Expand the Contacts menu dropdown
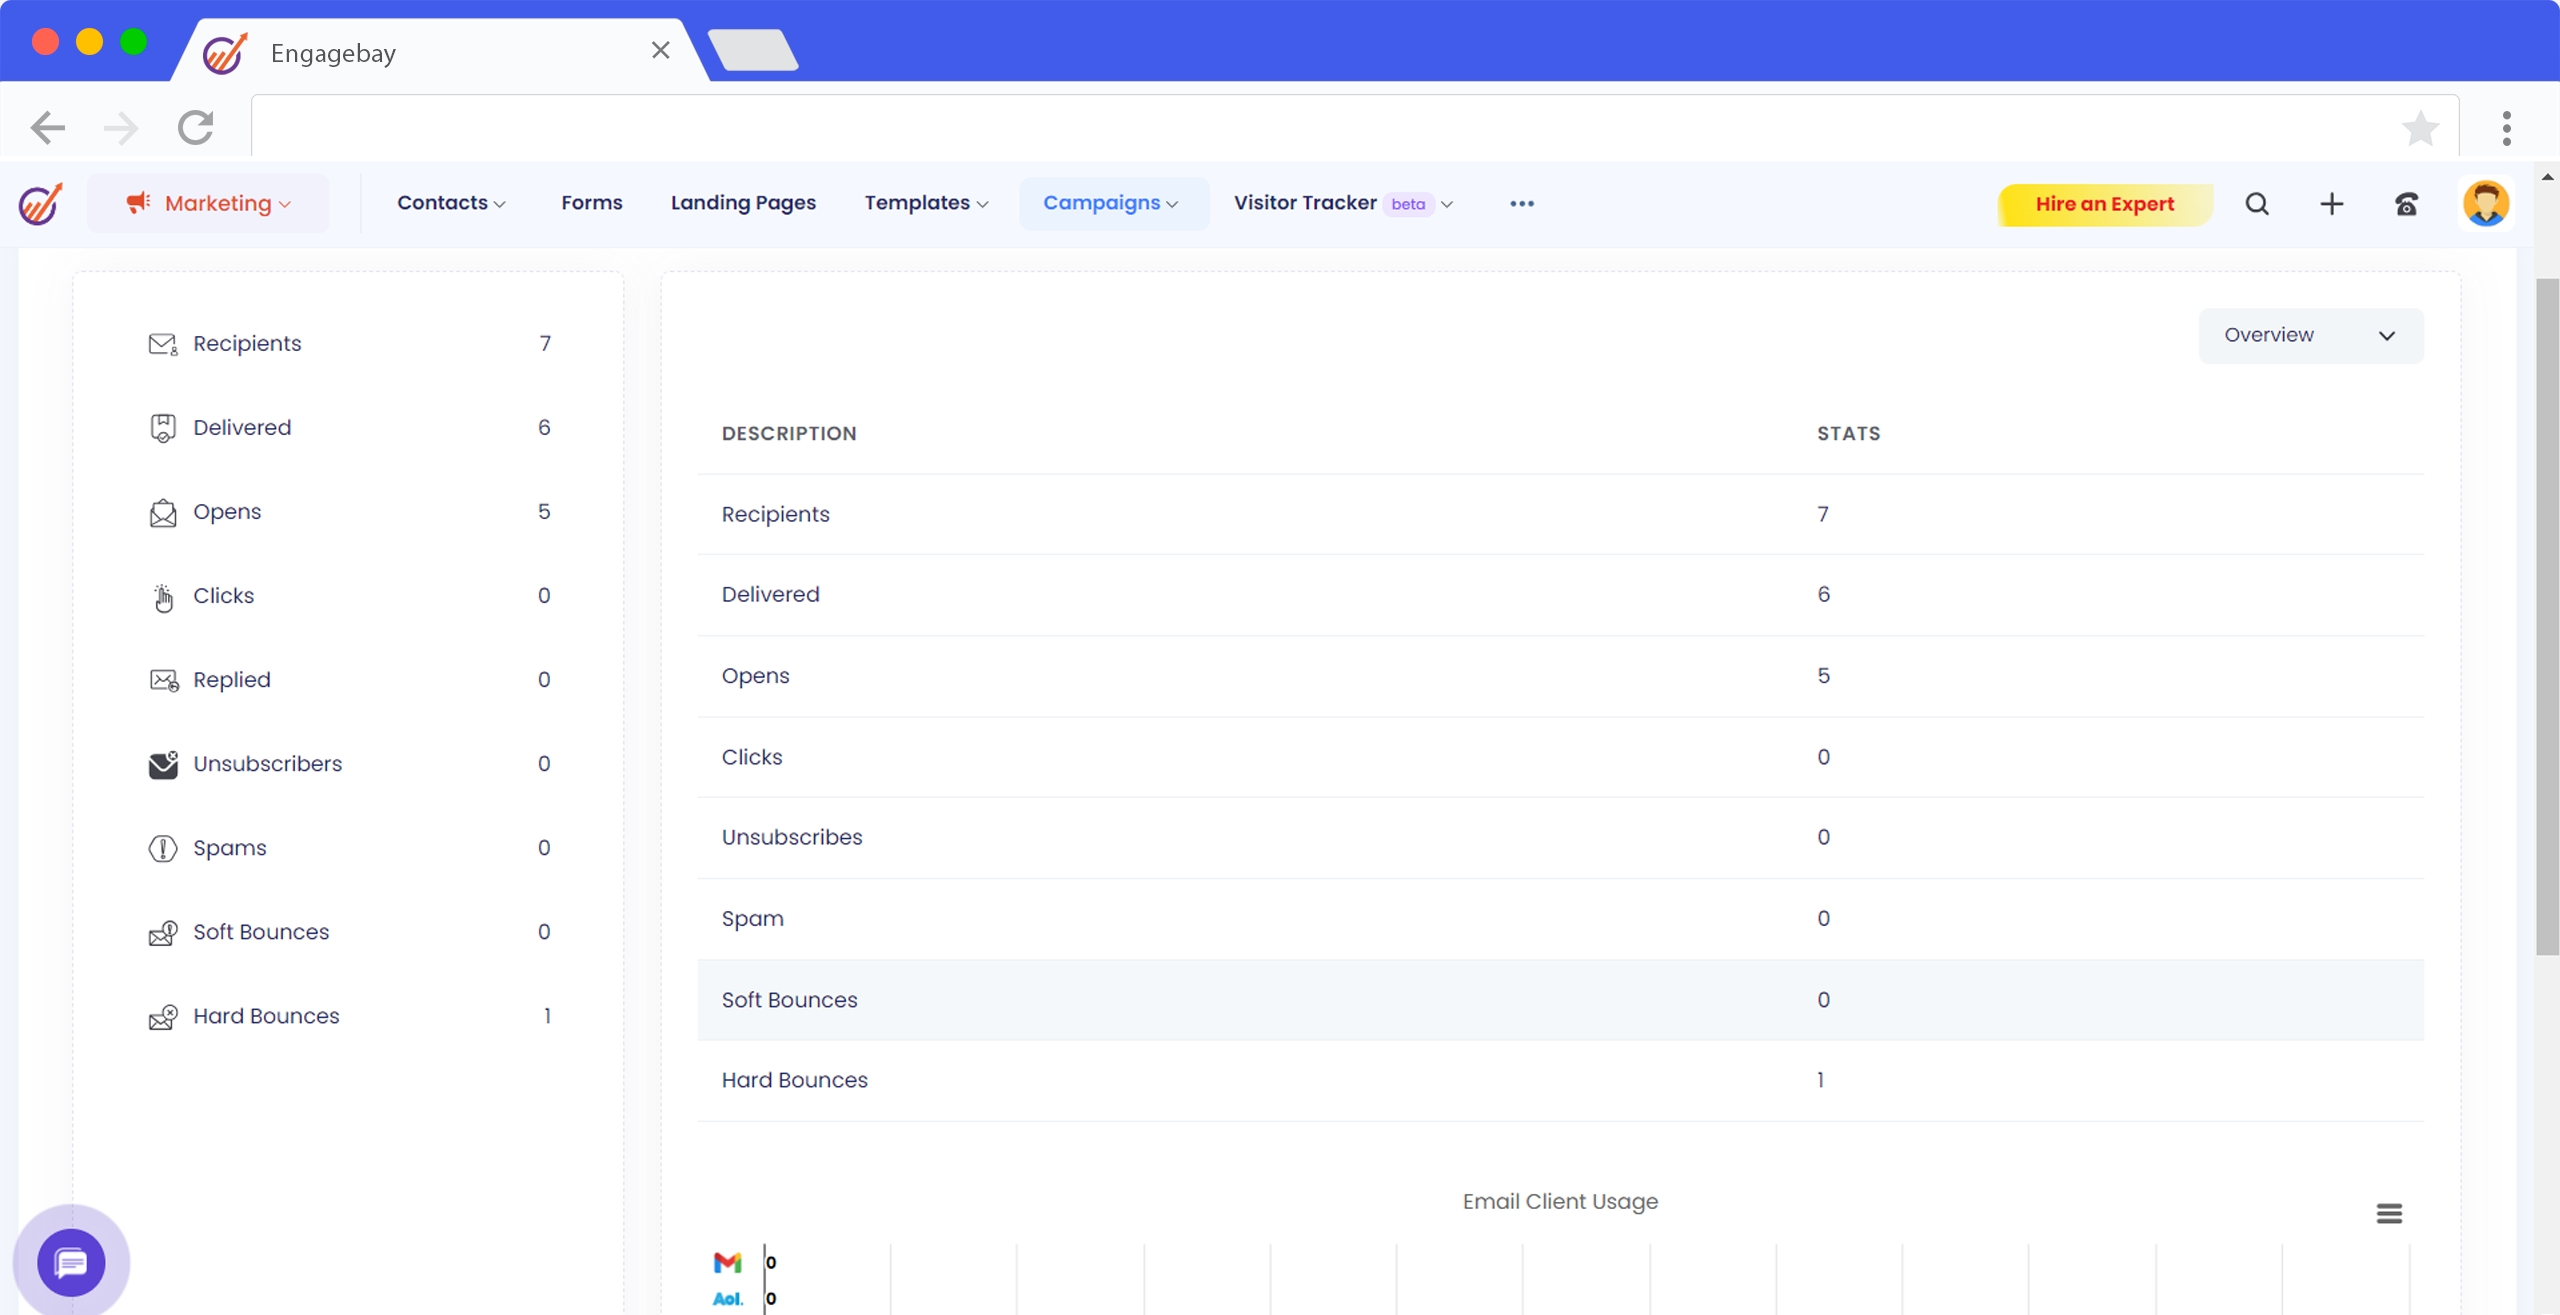 [451, 203]
